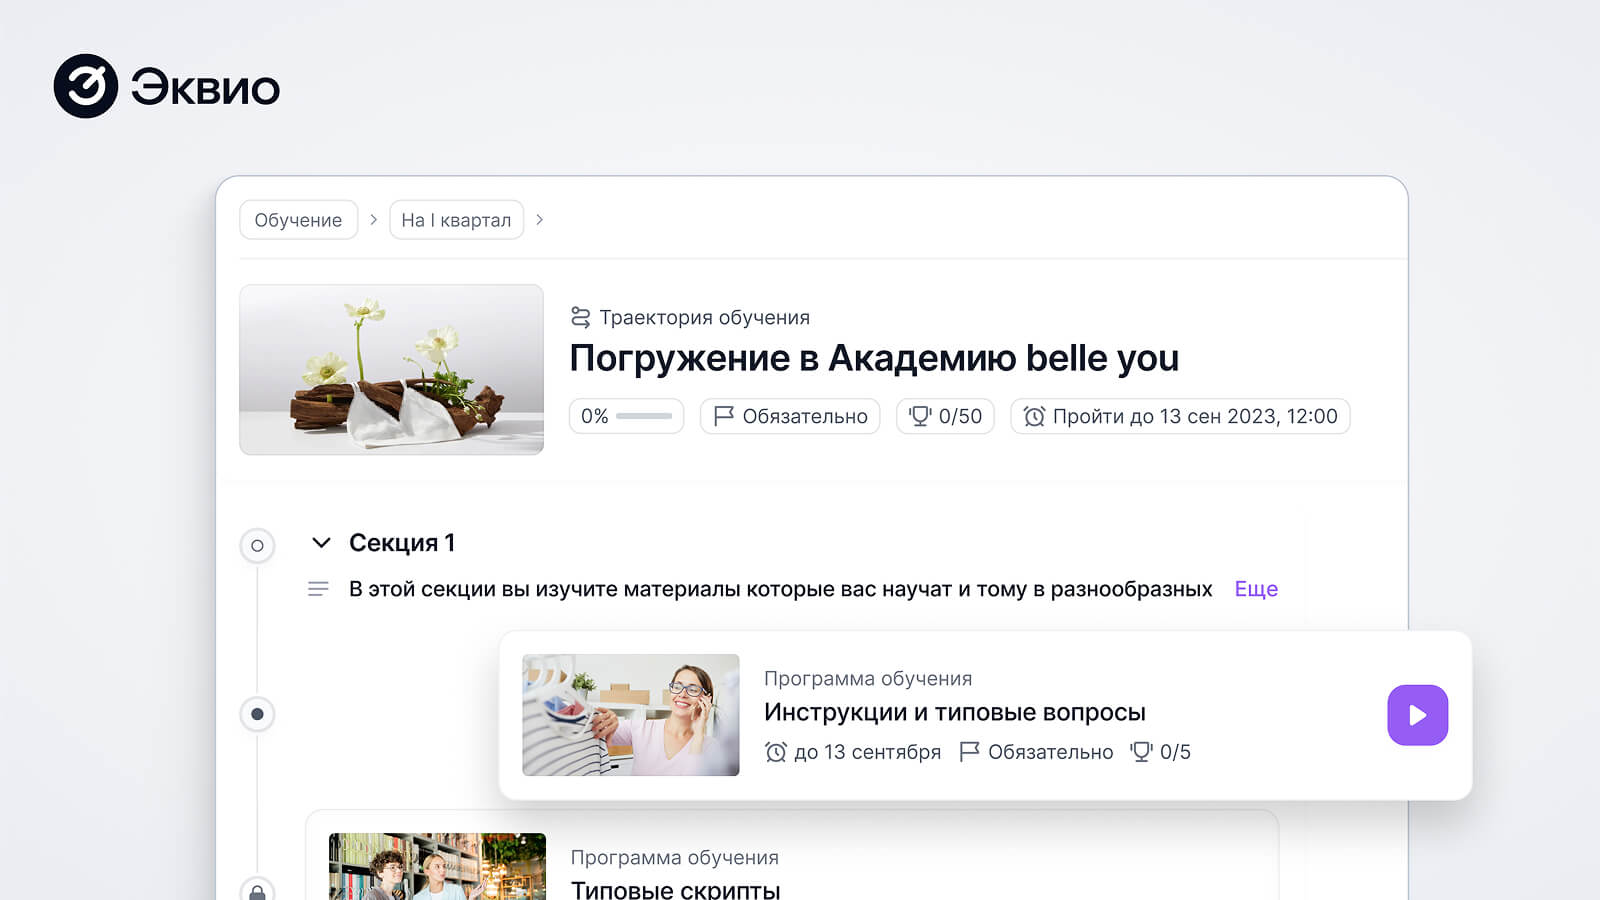Screen dimensions: 1600x900
Task: Click the Траектория обучения route icon
Action: click(580, 317)
